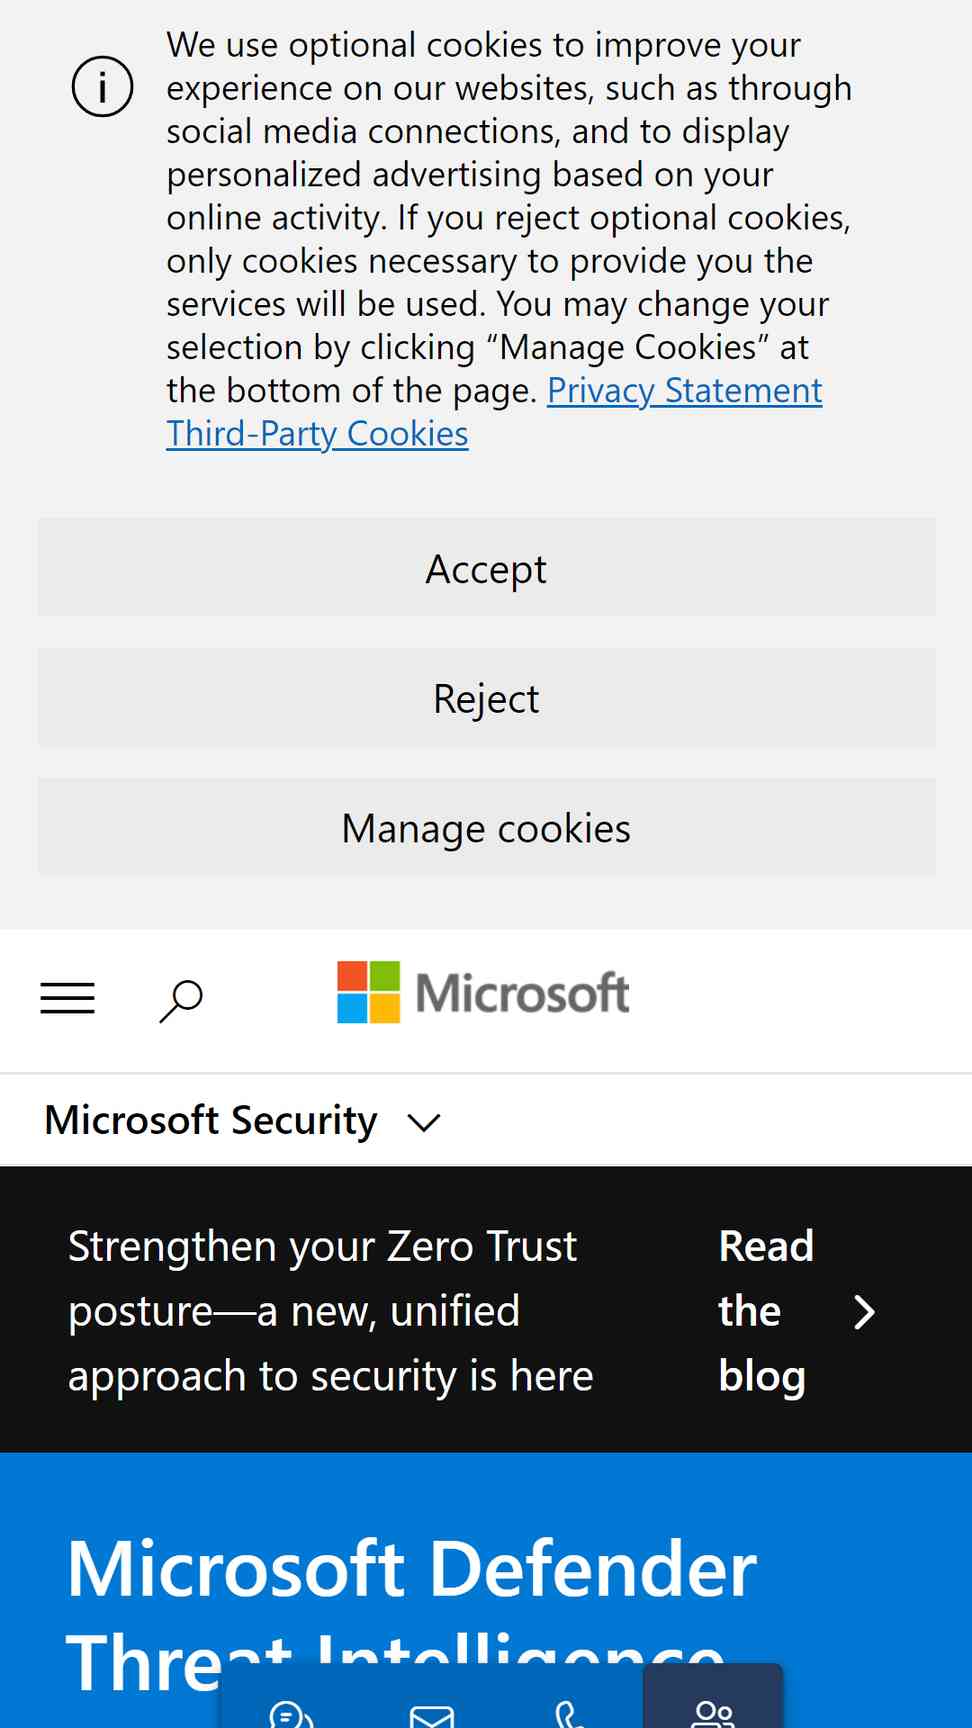The width and height of the screenshot is (972, 1728).
Task: Click the search magnifier icon
Action: click(181, 1000)
